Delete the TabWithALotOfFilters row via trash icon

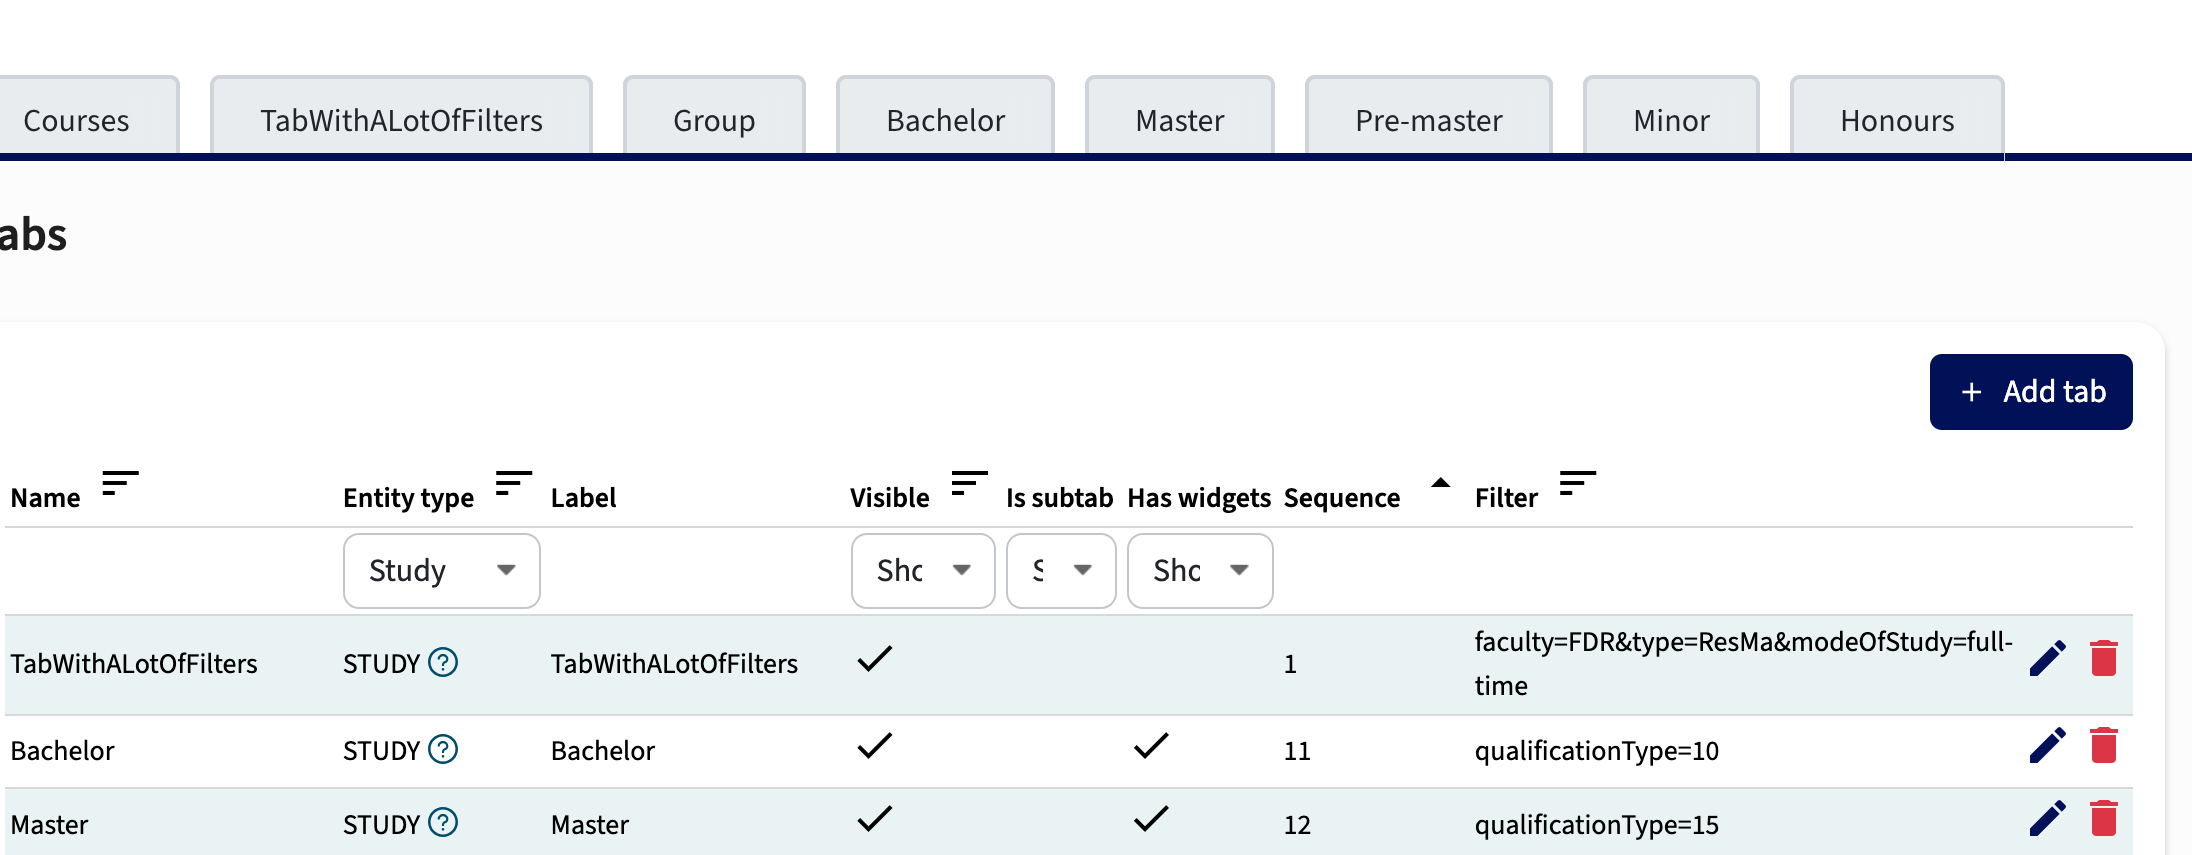tap(2104, 658)
